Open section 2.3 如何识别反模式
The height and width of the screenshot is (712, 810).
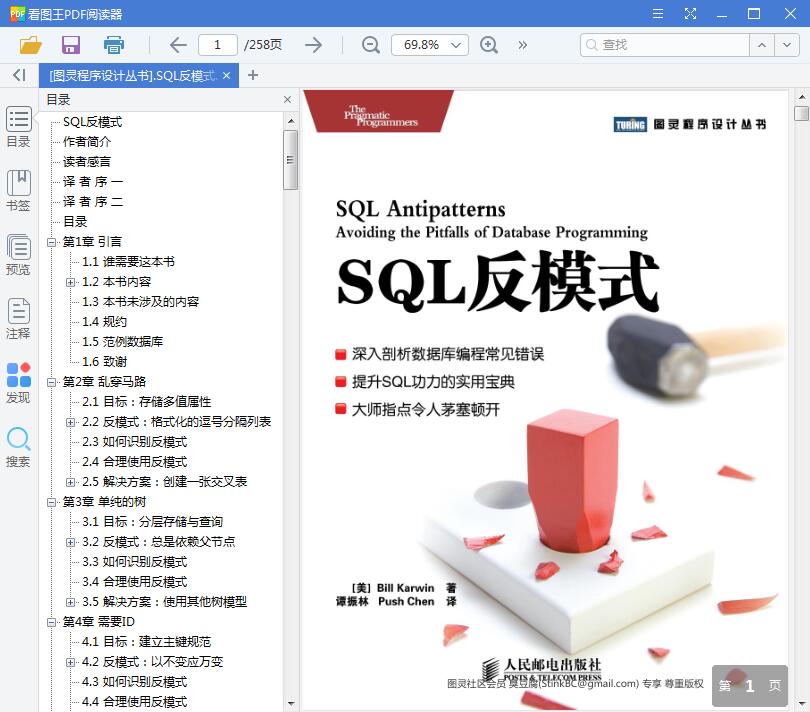pos(134,442)
